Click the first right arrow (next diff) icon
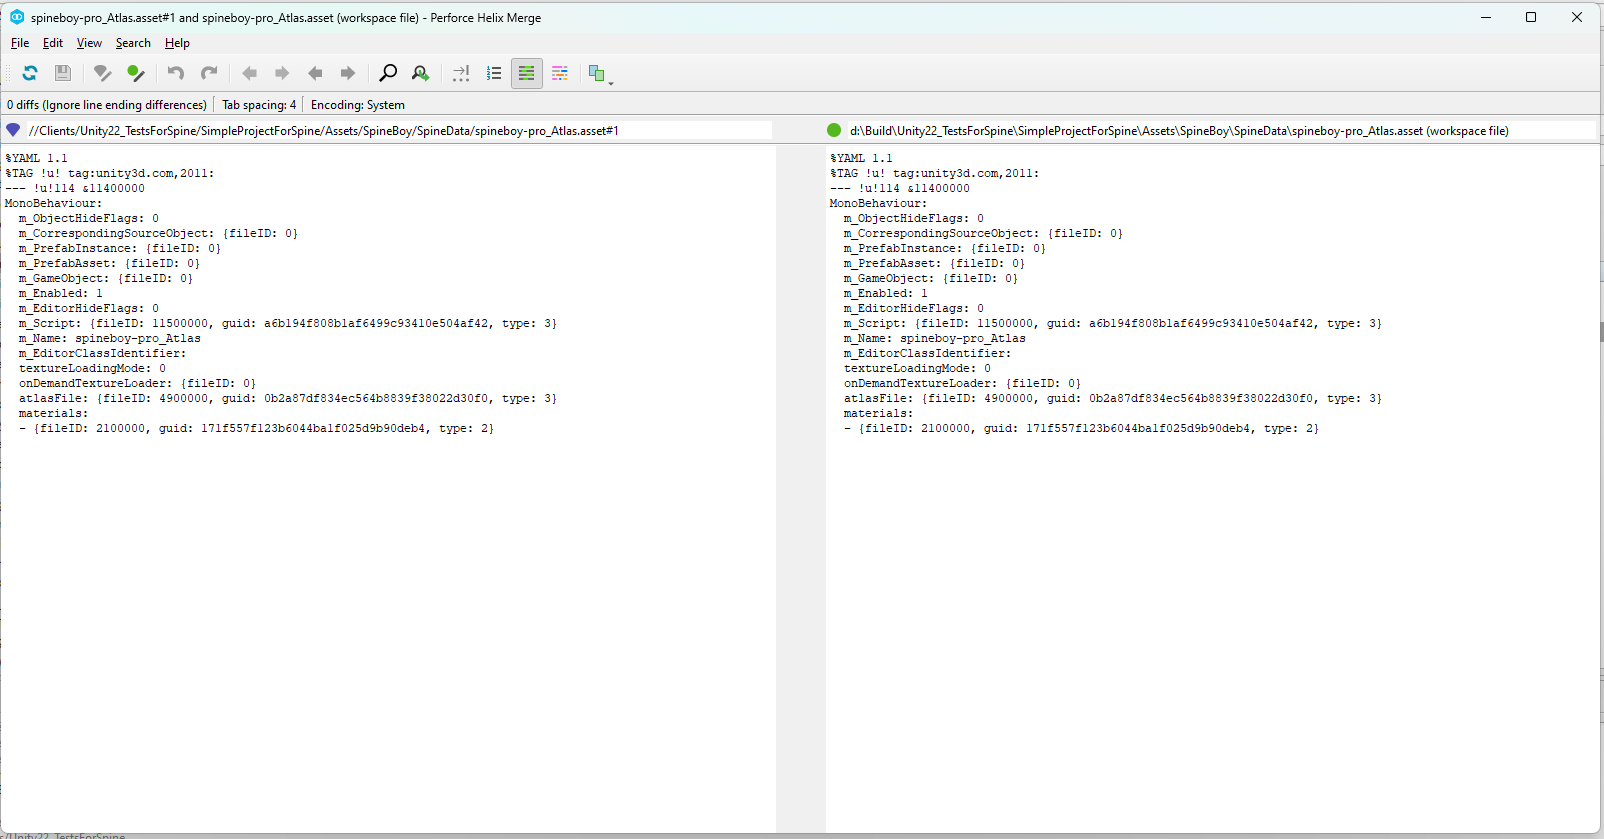Image resolution: width=1604 pixels, height=839 pixels. pos(282,73)
